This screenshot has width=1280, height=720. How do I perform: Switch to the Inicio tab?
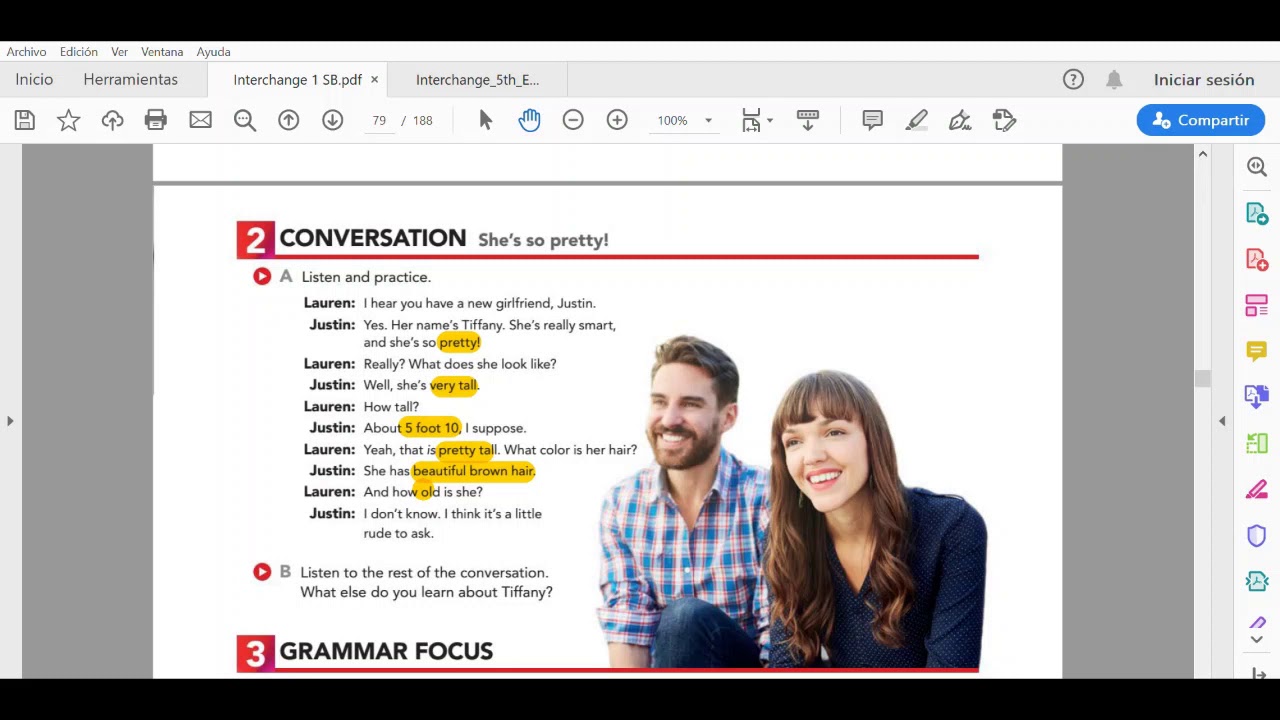[34, 79]
